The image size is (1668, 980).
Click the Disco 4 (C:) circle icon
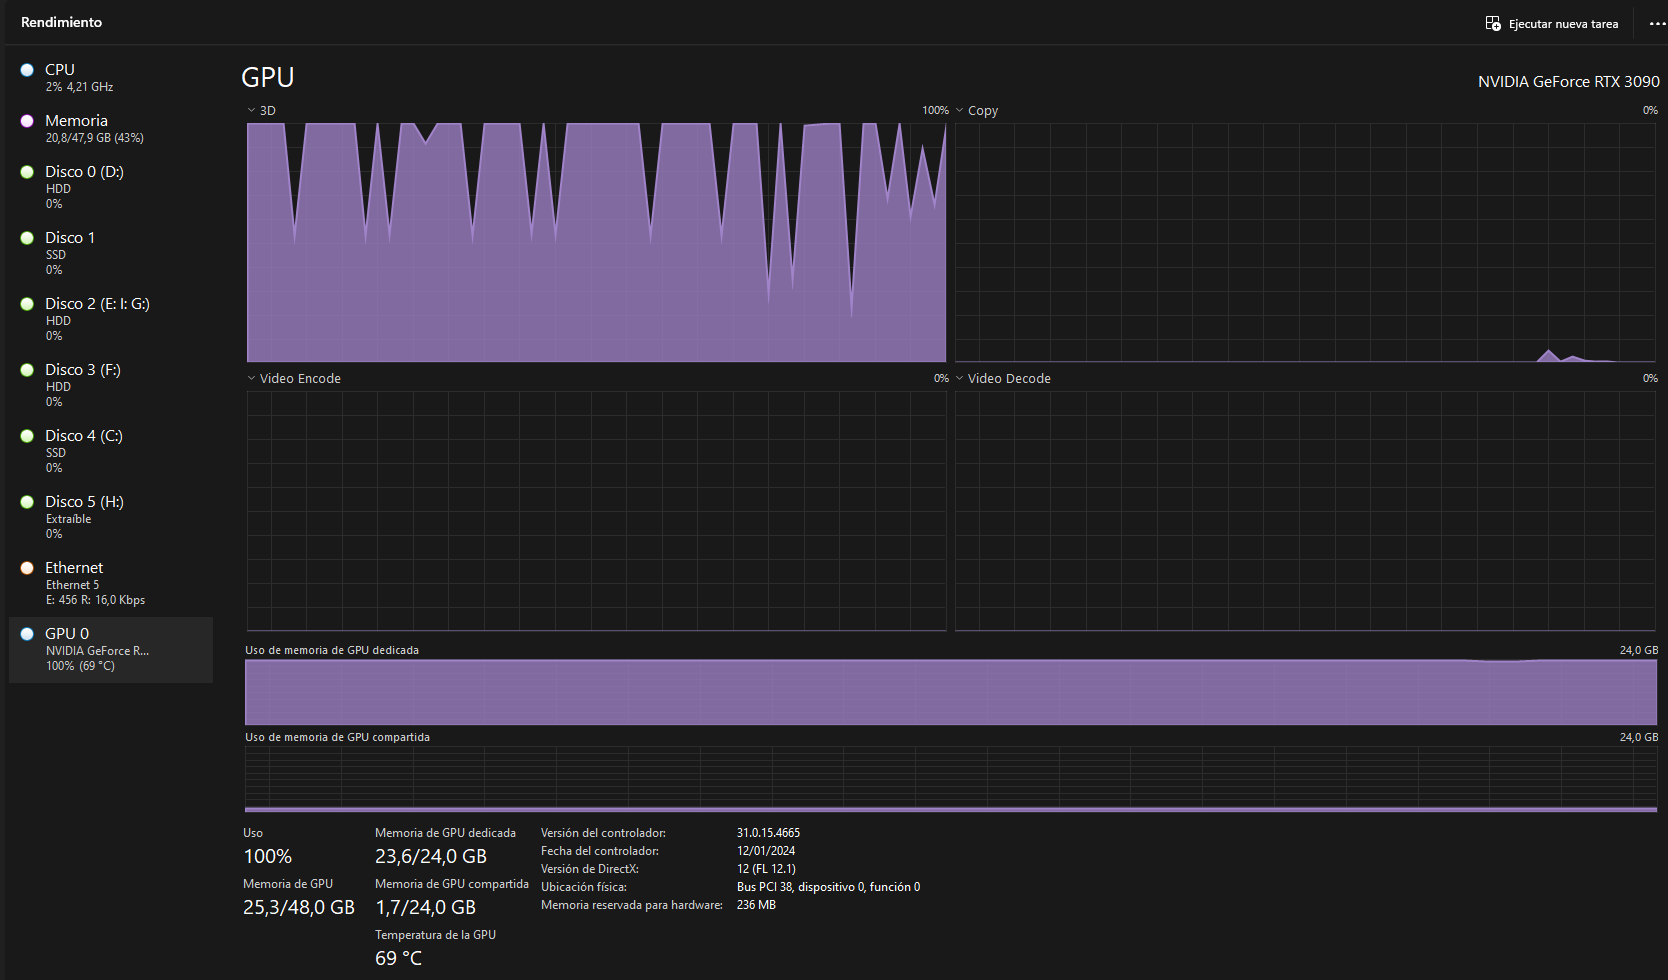[27, 436]
